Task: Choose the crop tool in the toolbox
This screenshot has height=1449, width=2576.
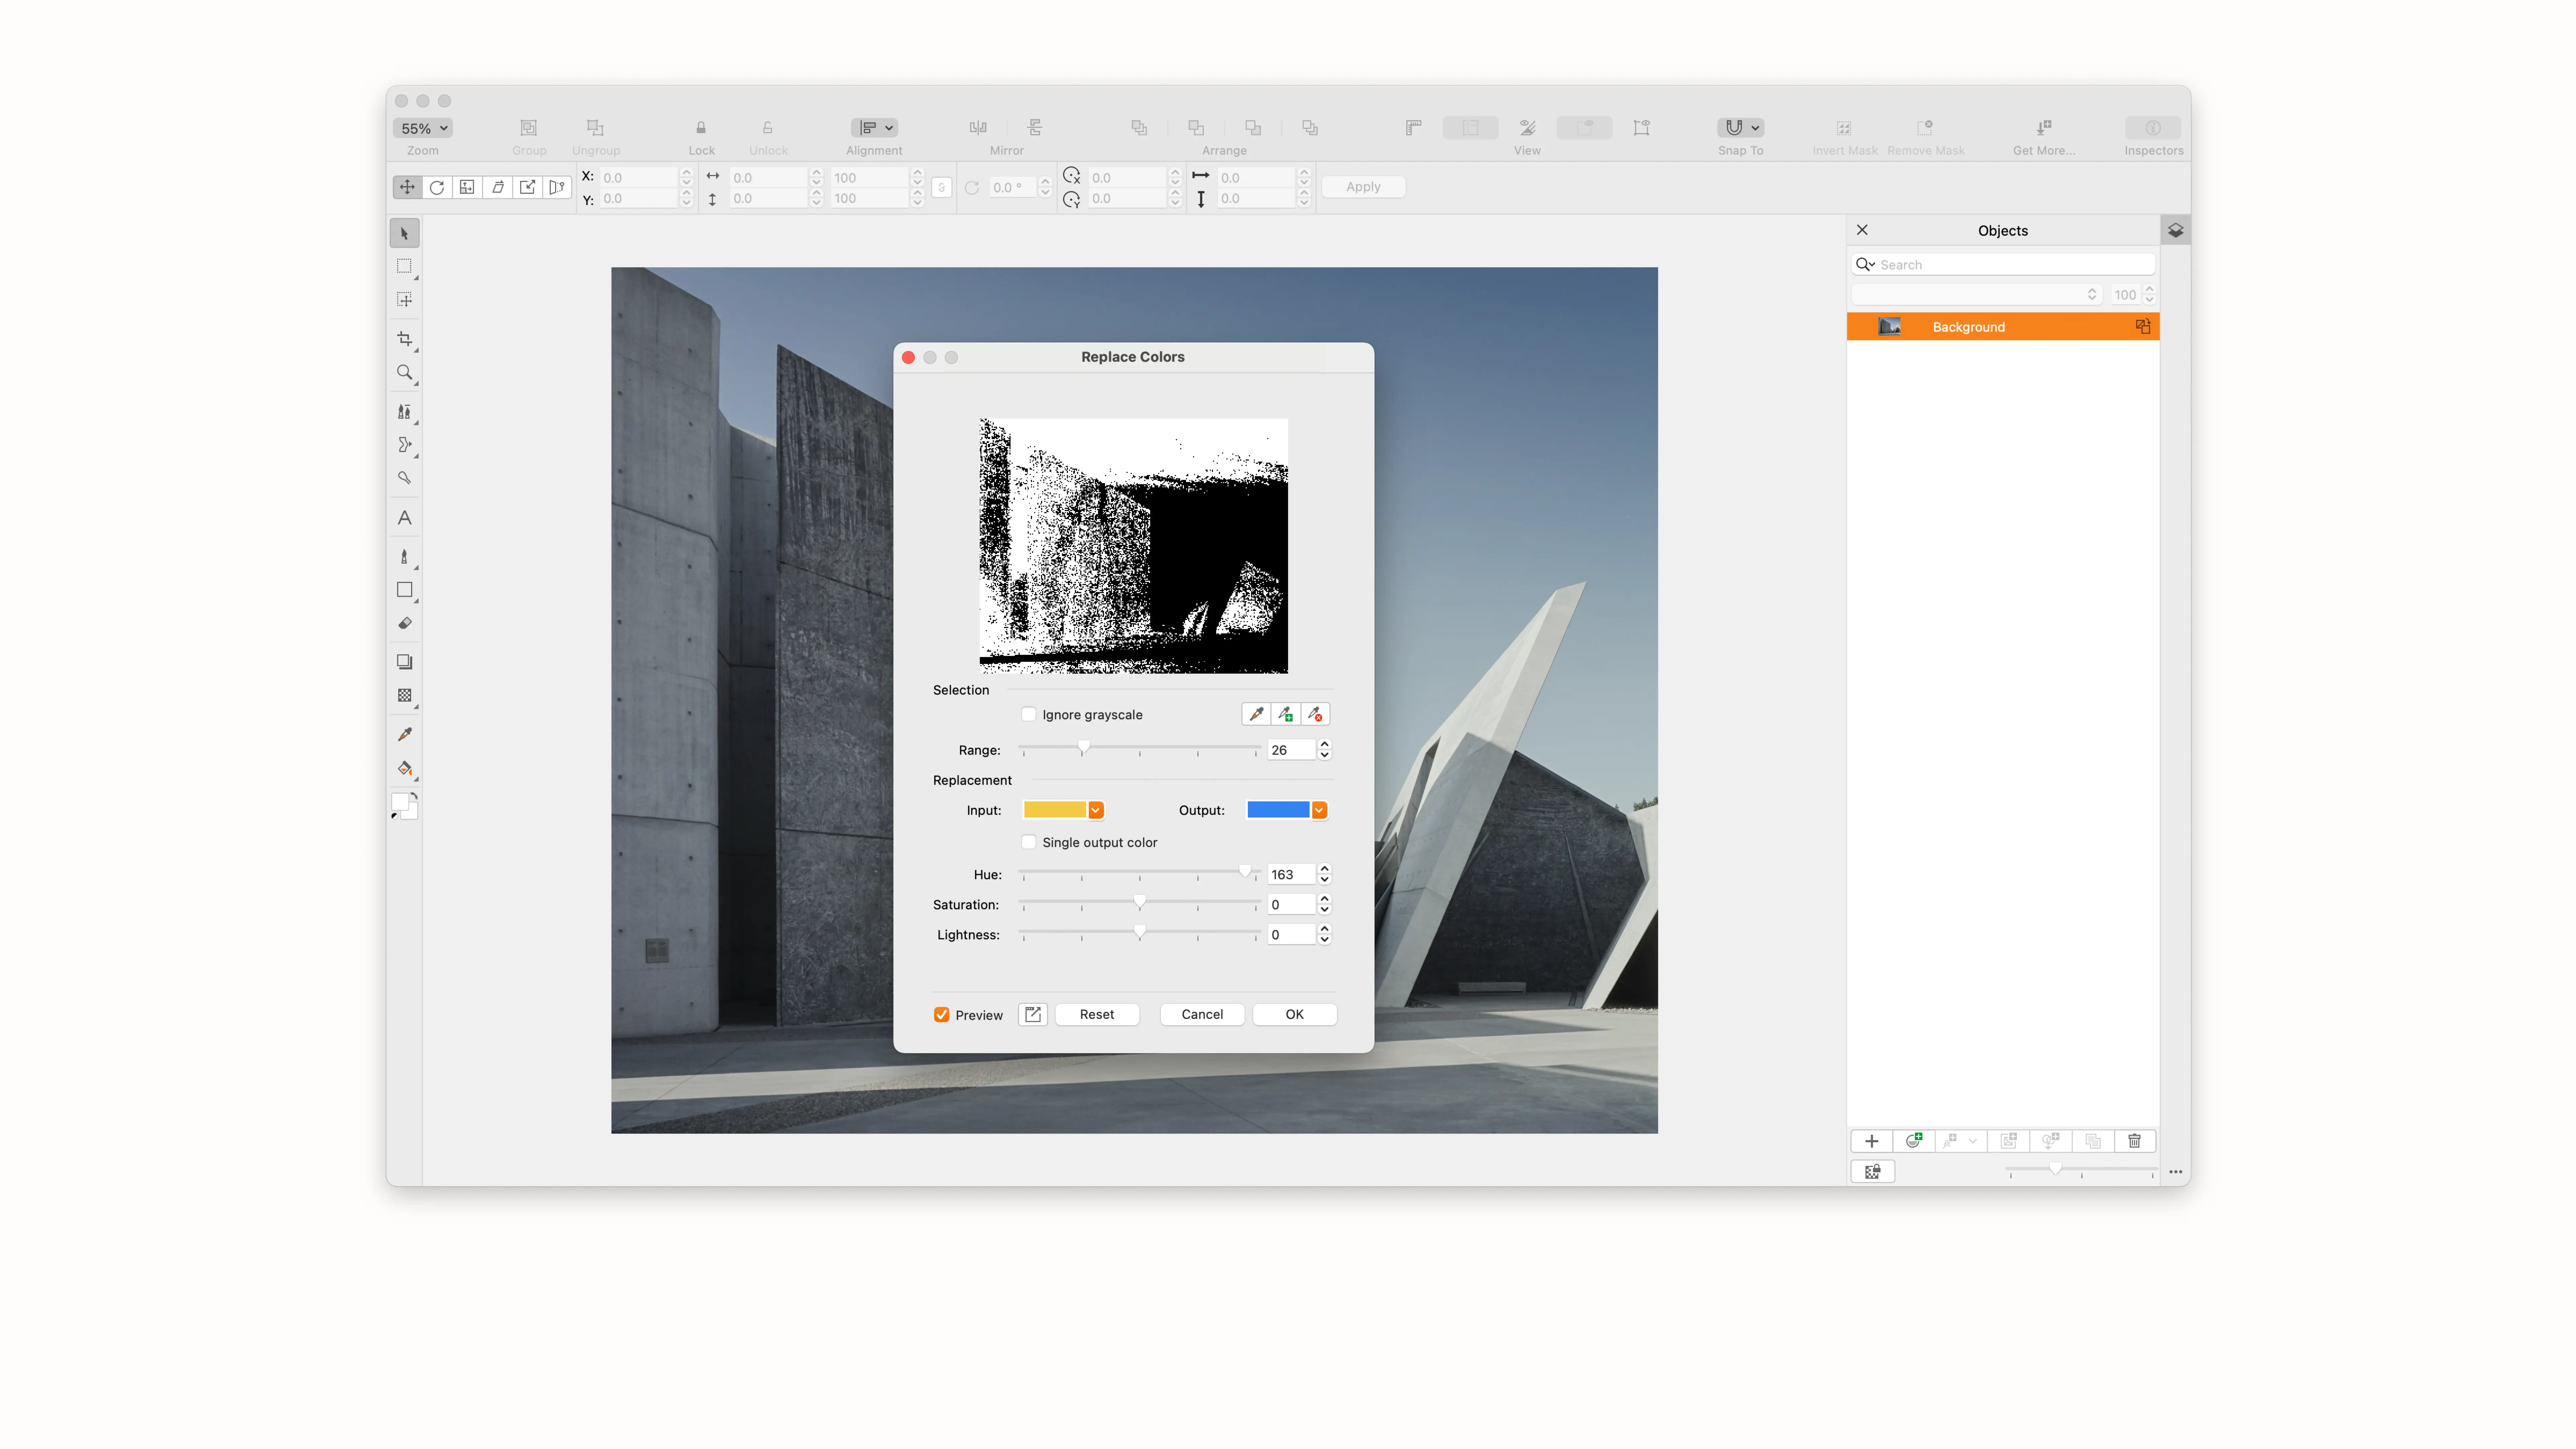Action: tap(404, 339)
